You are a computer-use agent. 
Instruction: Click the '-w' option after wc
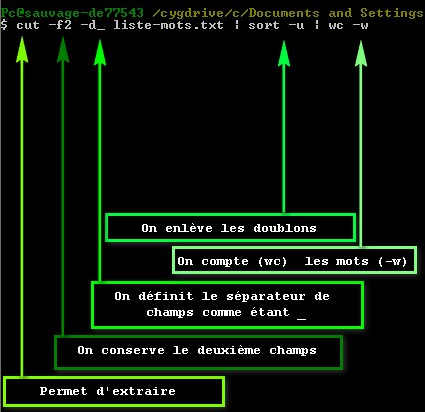(x=360, y=26)
